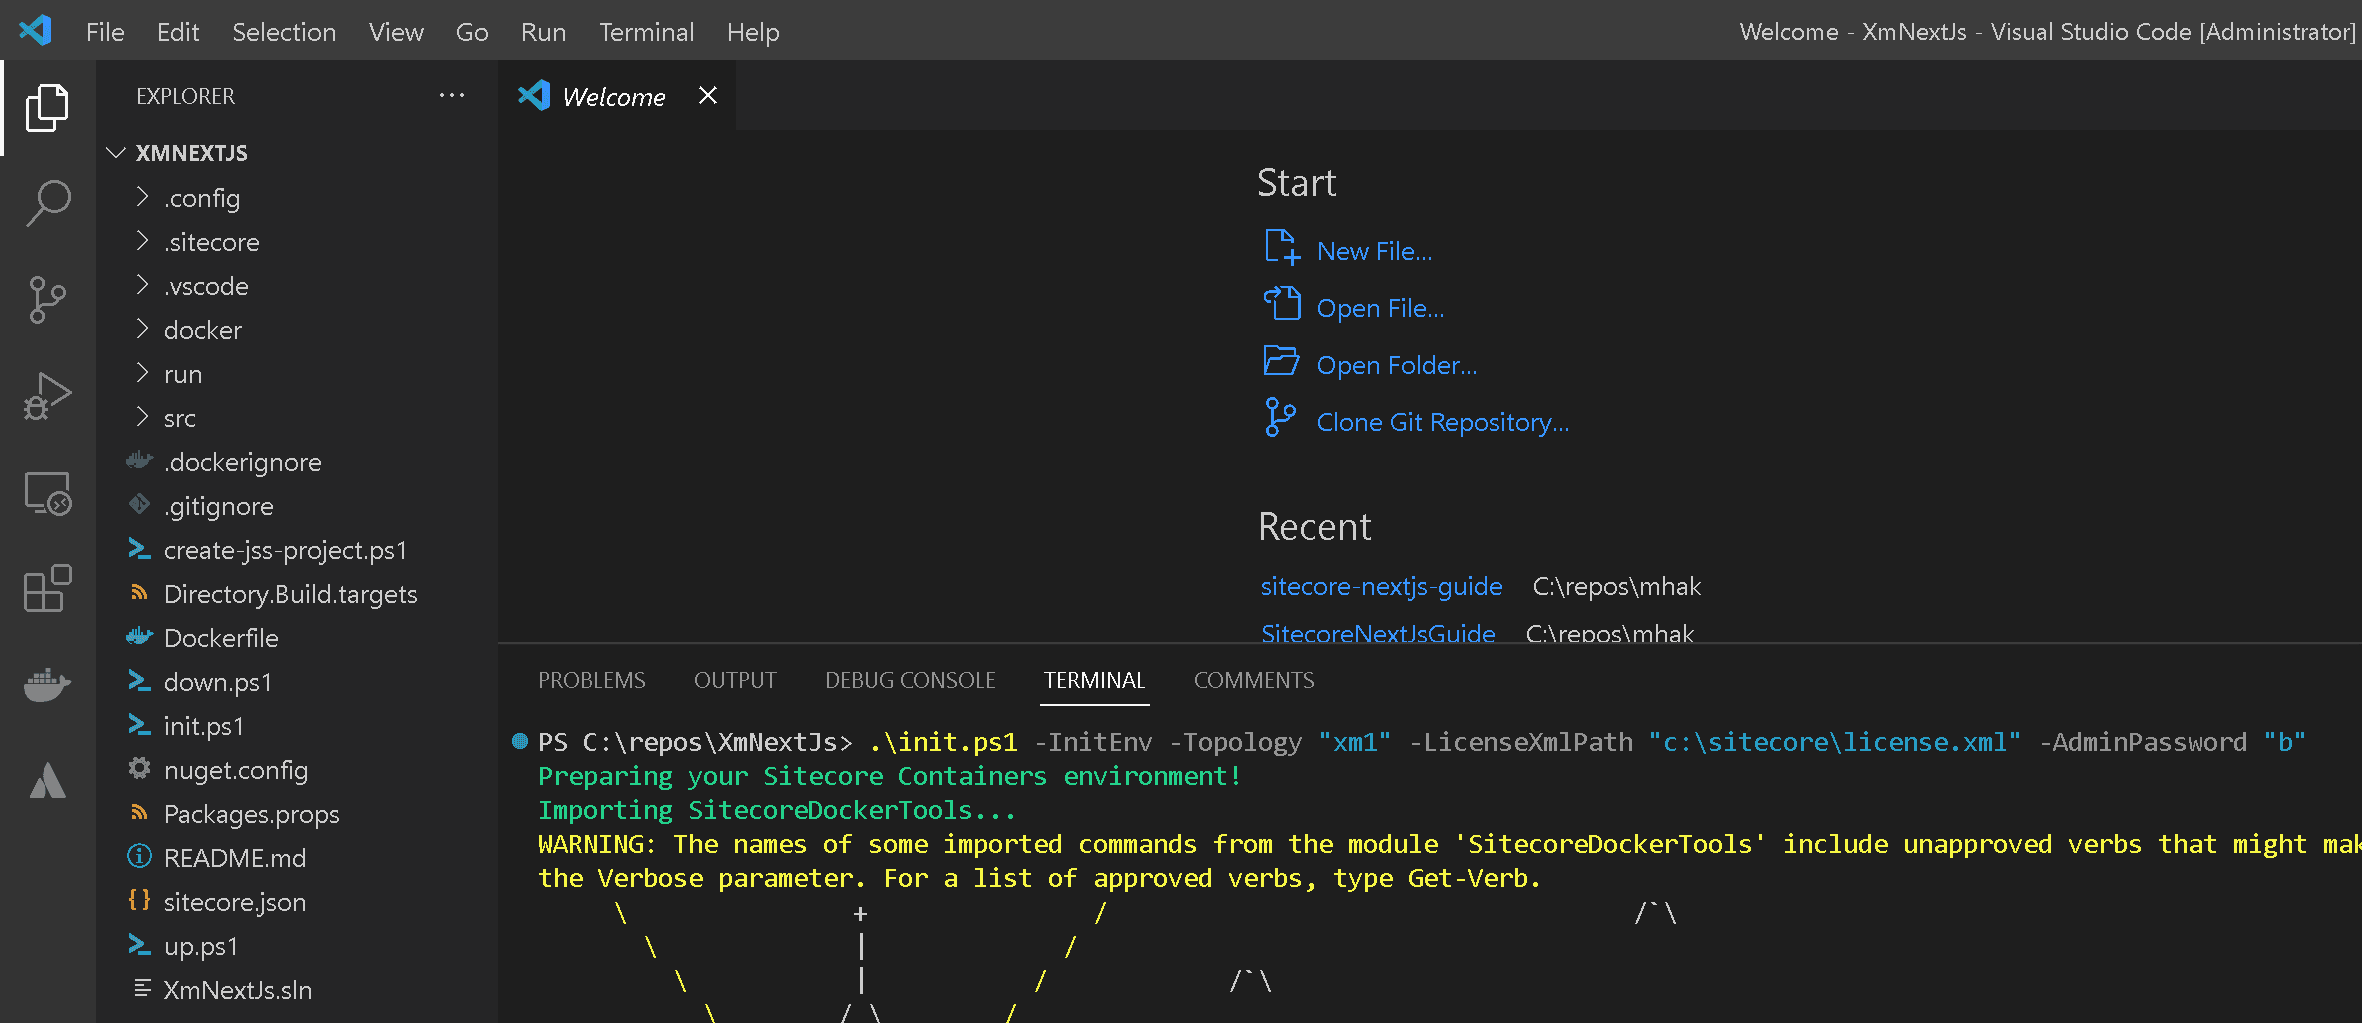
Task: Click the Open Folder icon under Start
Action: [1282, 361]
